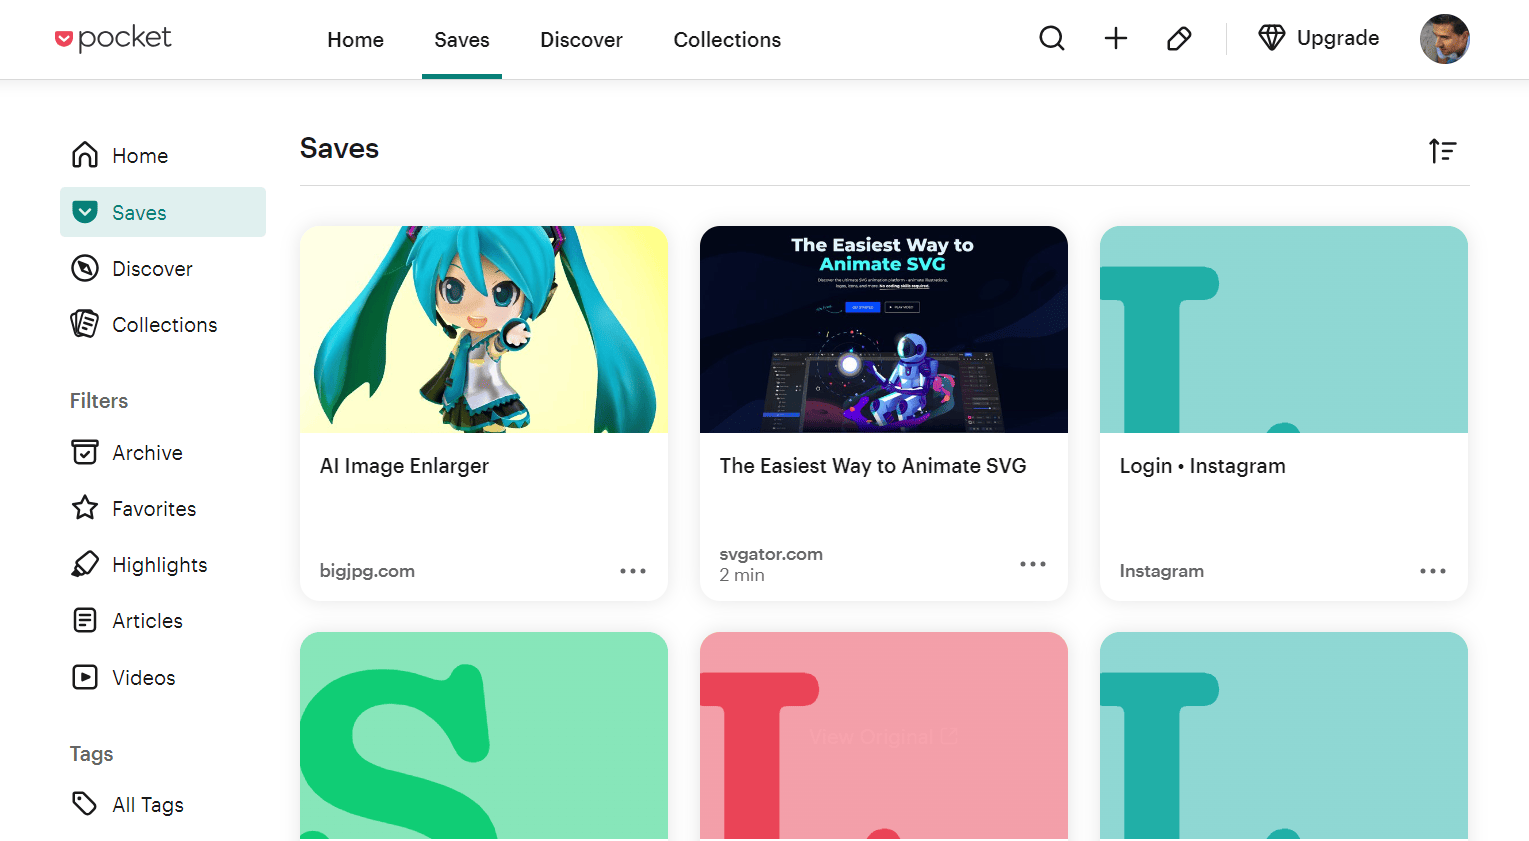Click the Pocket logo

[113, 39]
